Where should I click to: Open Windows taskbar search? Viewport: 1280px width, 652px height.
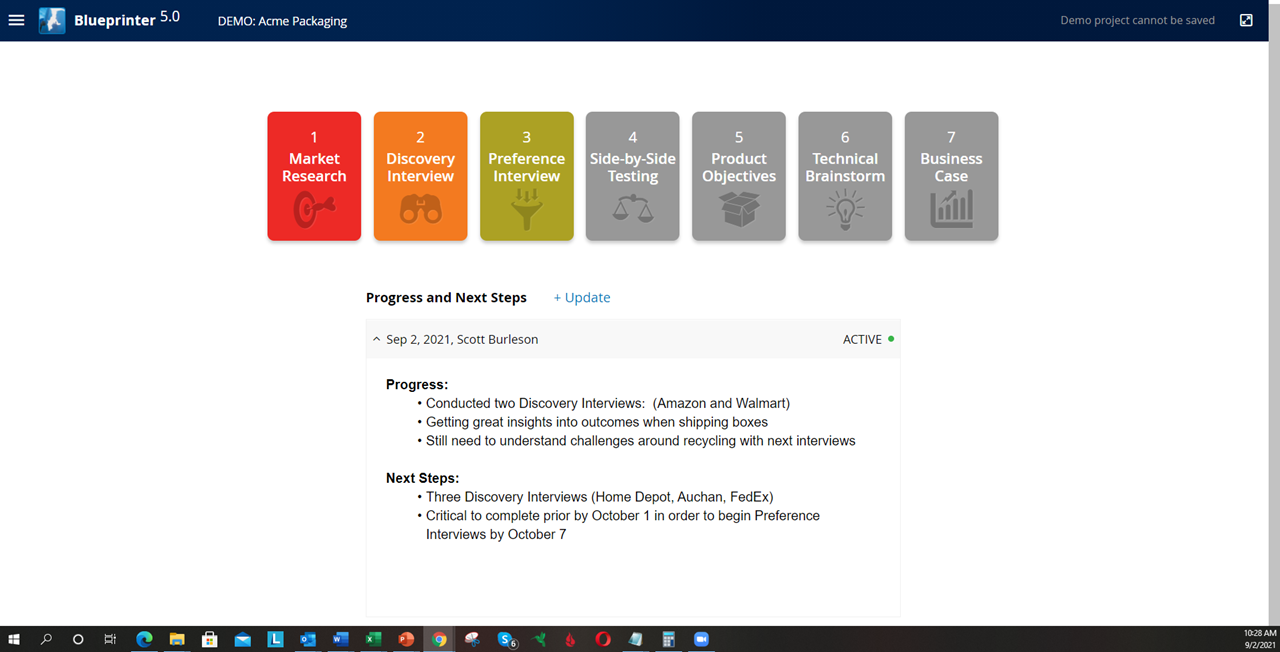[x=46, y=639]
